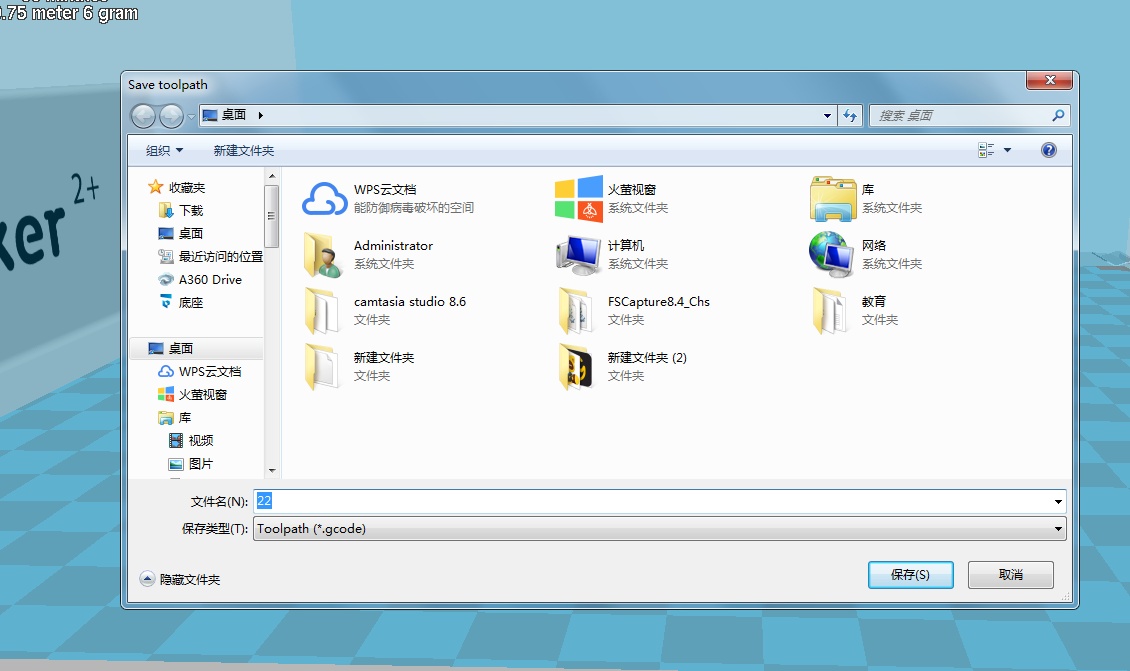
Task: Open the 文件名 filename history dropdown arrow
Action: click(x=1058, y=501)
